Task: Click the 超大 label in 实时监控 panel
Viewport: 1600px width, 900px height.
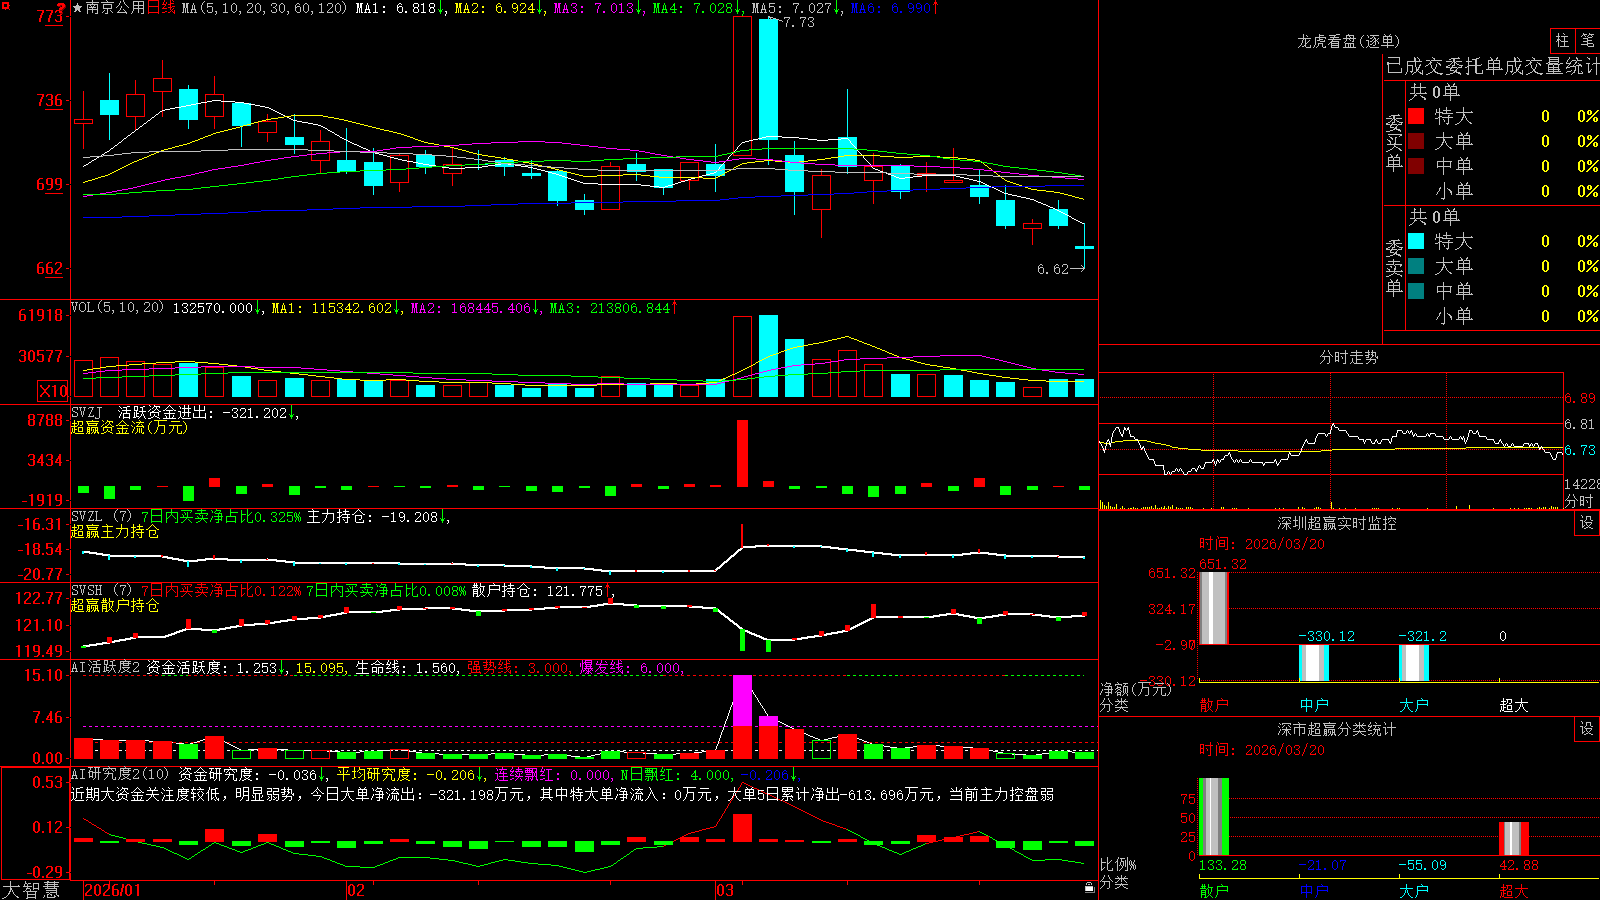Action: [1514, 705]
